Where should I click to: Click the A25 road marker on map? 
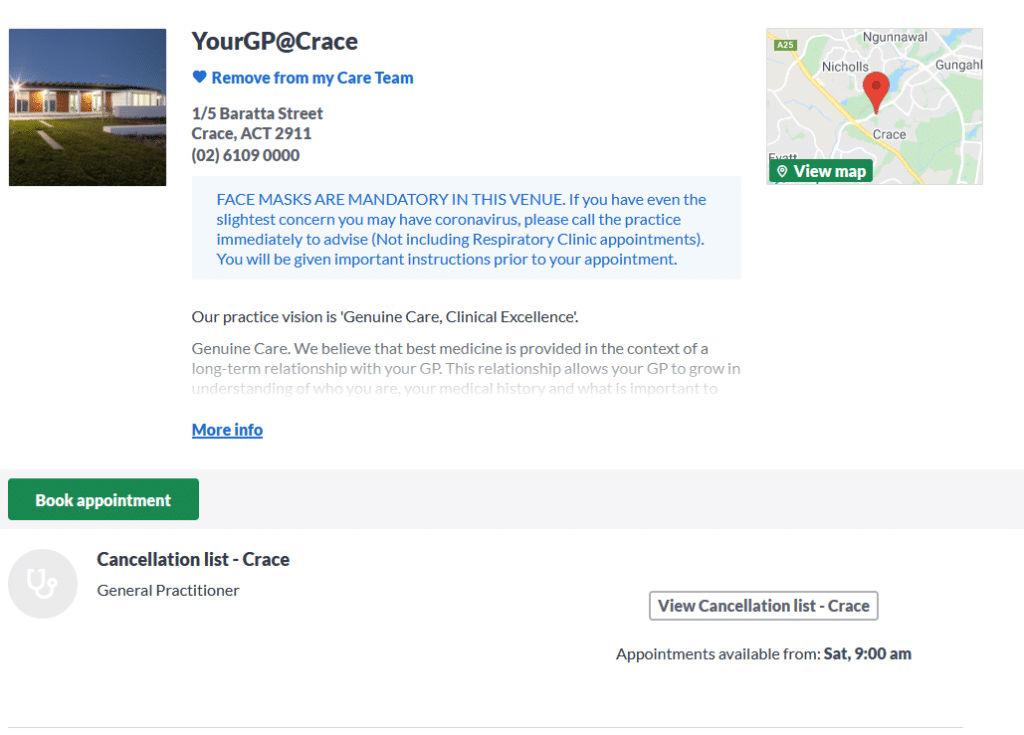785,45
